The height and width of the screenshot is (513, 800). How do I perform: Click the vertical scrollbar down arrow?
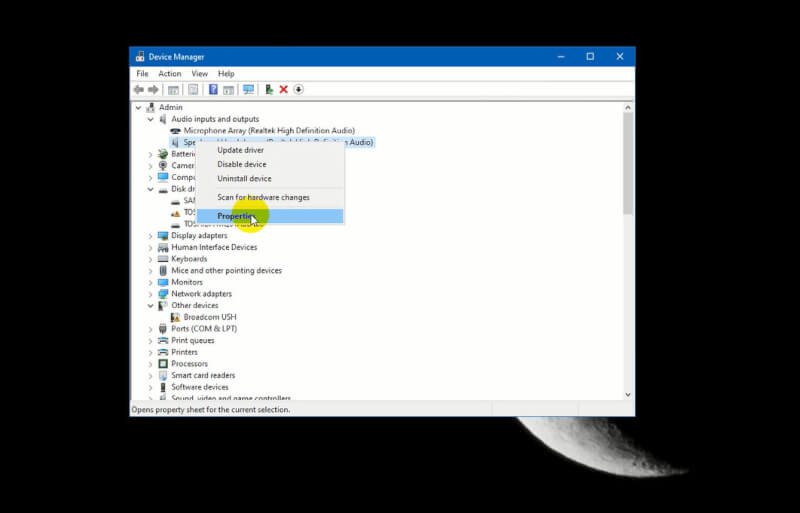pyautogui.click(x=628, y=395)
